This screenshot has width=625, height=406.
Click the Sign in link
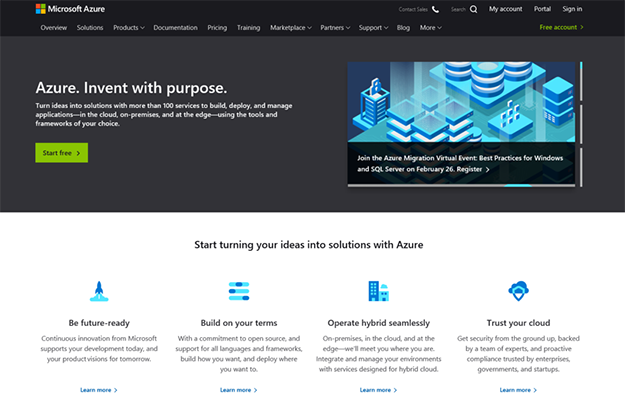(572, 9)
